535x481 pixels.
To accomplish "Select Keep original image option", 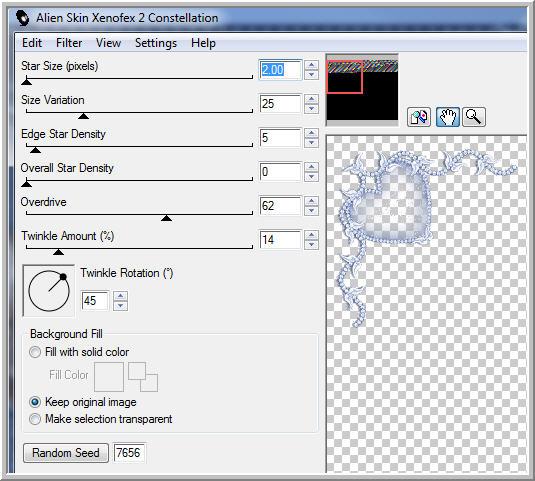I will [x=35, y=402].
